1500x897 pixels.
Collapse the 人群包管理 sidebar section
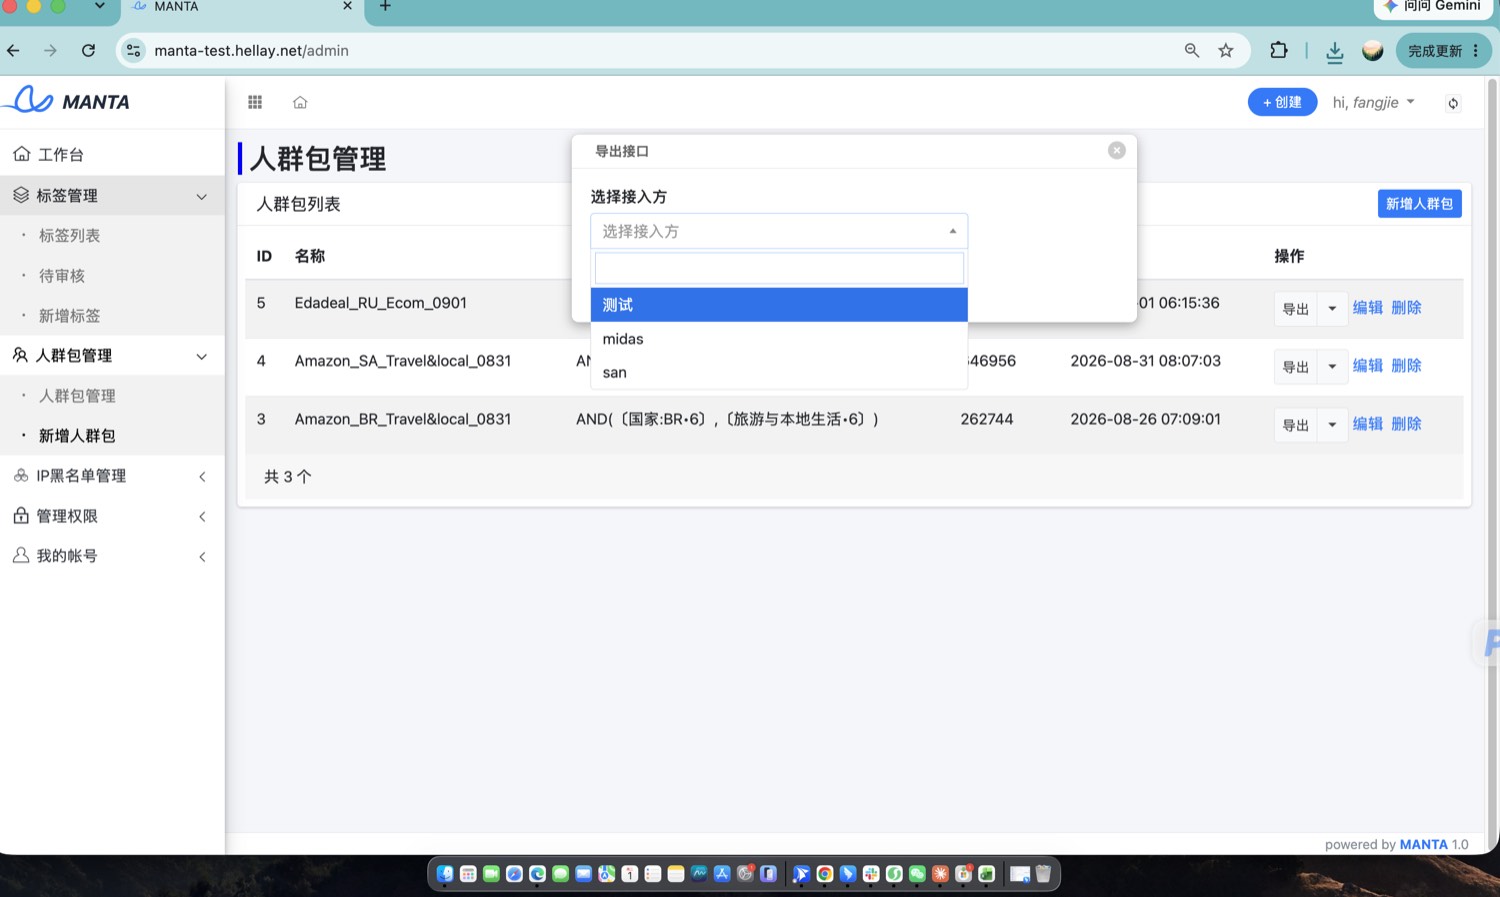coord(202,356)
